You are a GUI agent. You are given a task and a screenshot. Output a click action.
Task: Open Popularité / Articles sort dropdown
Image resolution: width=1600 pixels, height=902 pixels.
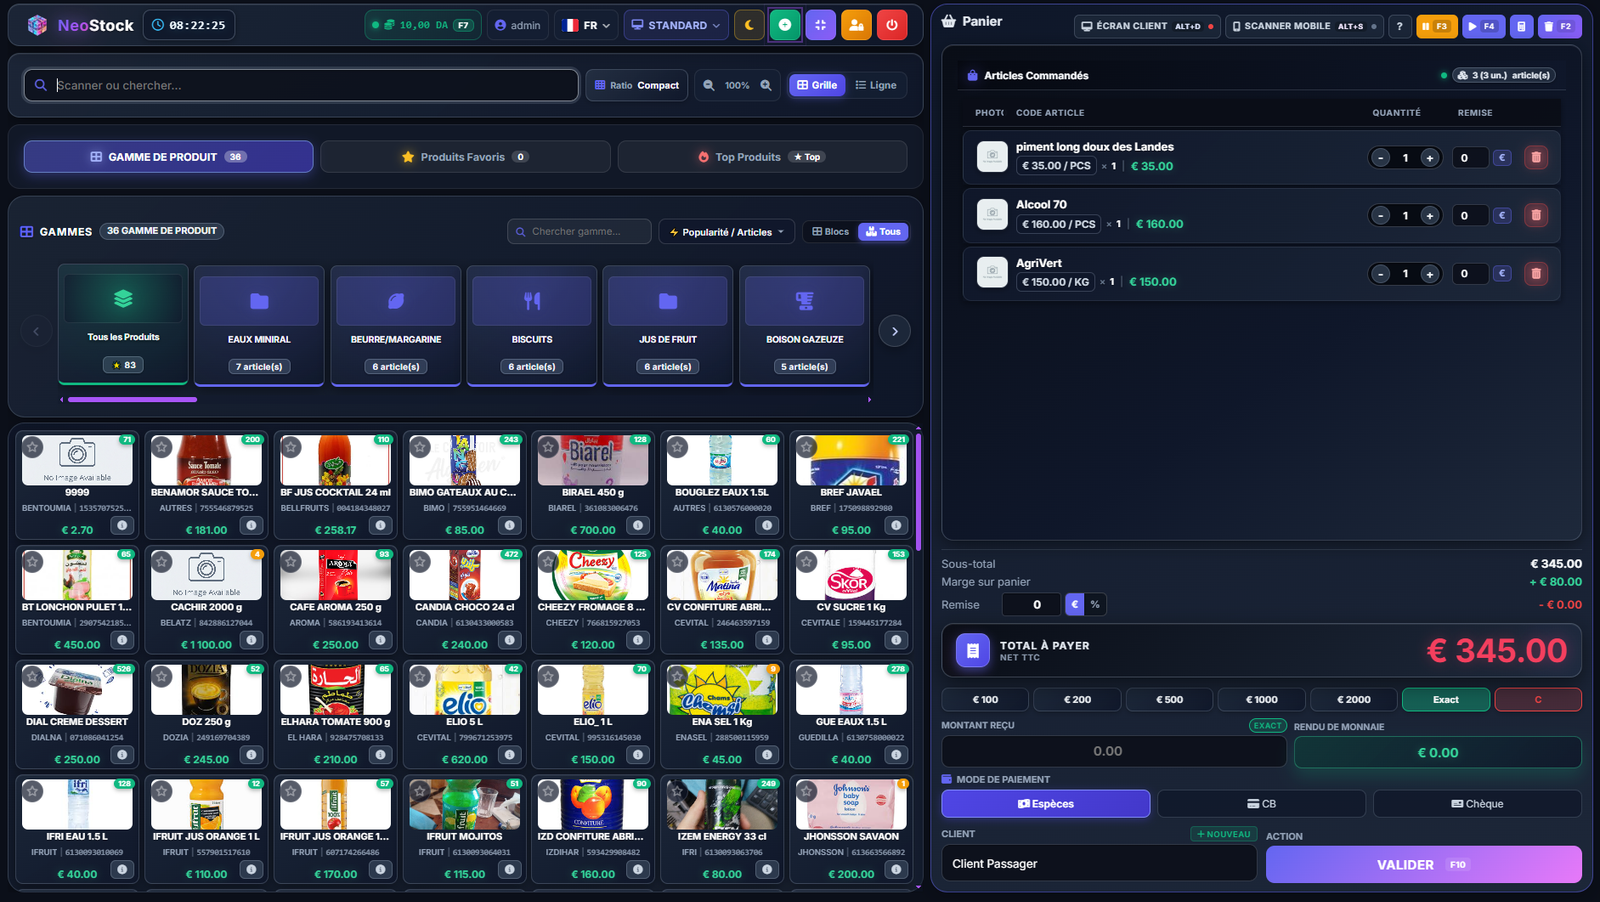727,232
